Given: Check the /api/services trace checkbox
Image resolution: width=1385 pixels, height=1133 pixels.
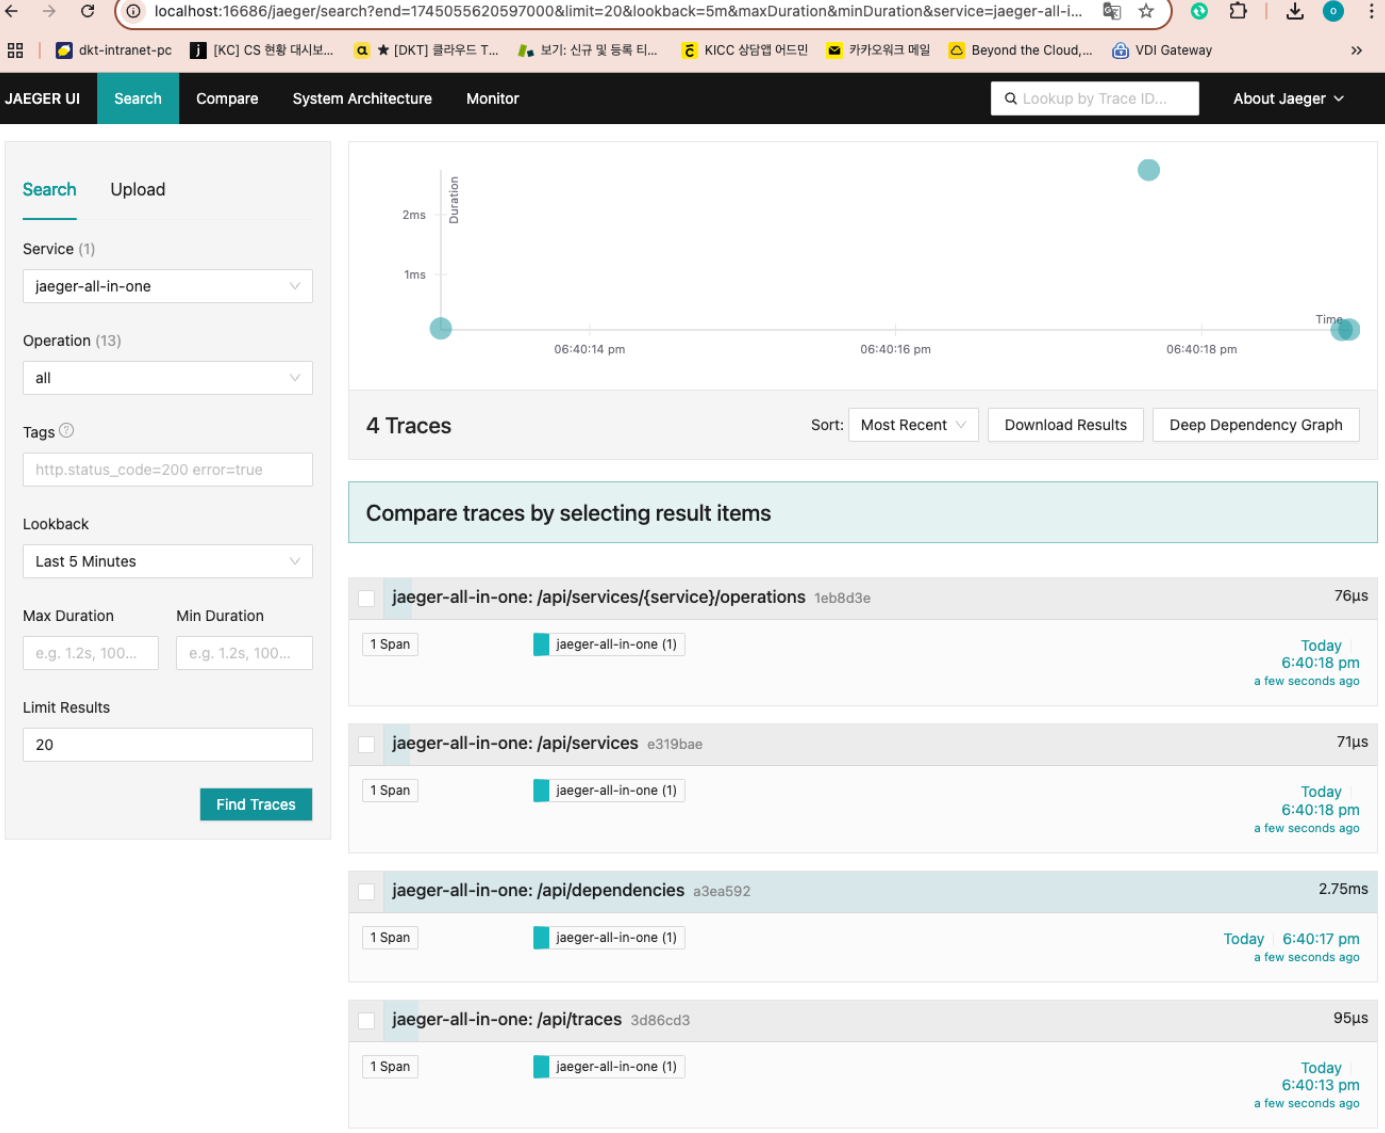Looking at the screenshot, I should coord(367,744).
